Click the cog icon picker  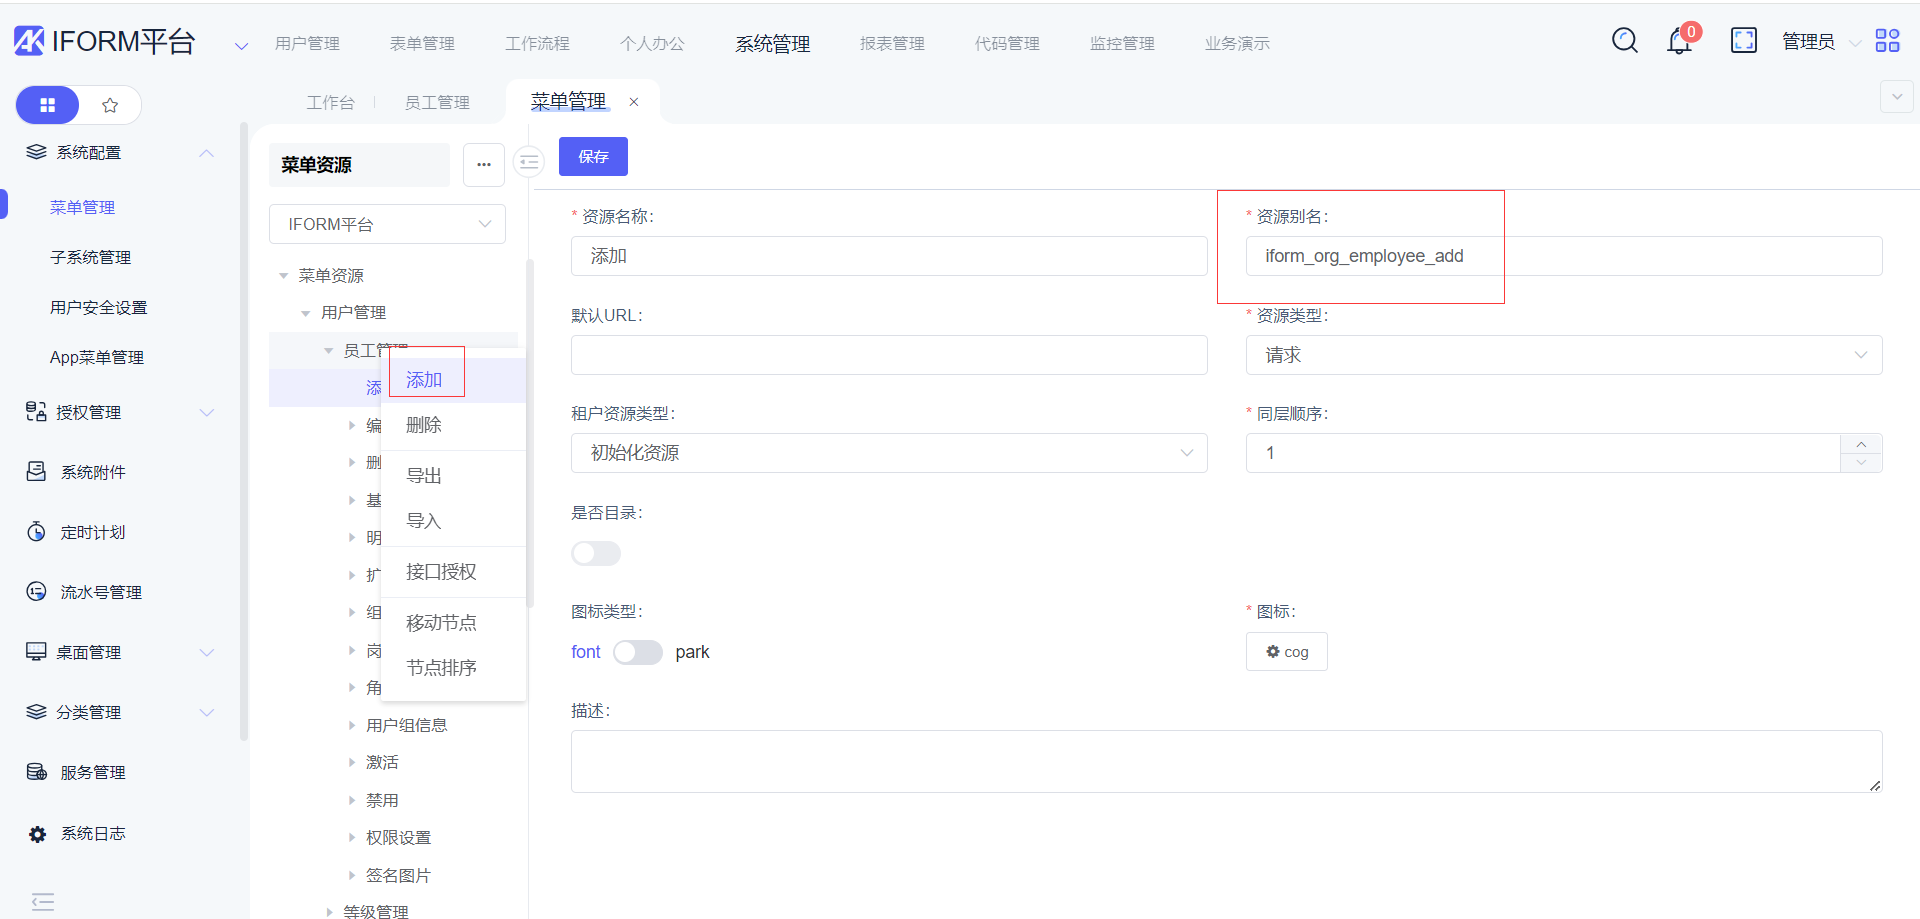point(1286,652)
